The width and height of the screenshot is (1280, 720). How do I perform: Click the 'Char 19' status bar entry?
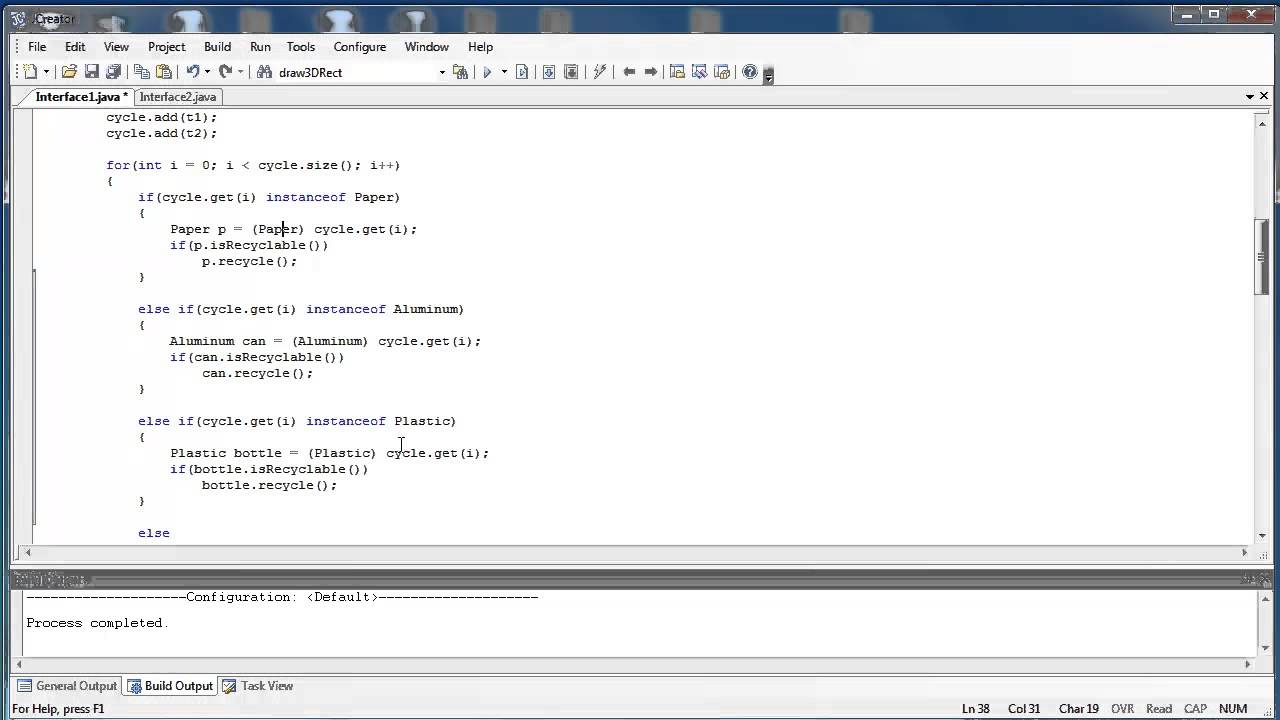(x=1078, y=709)
